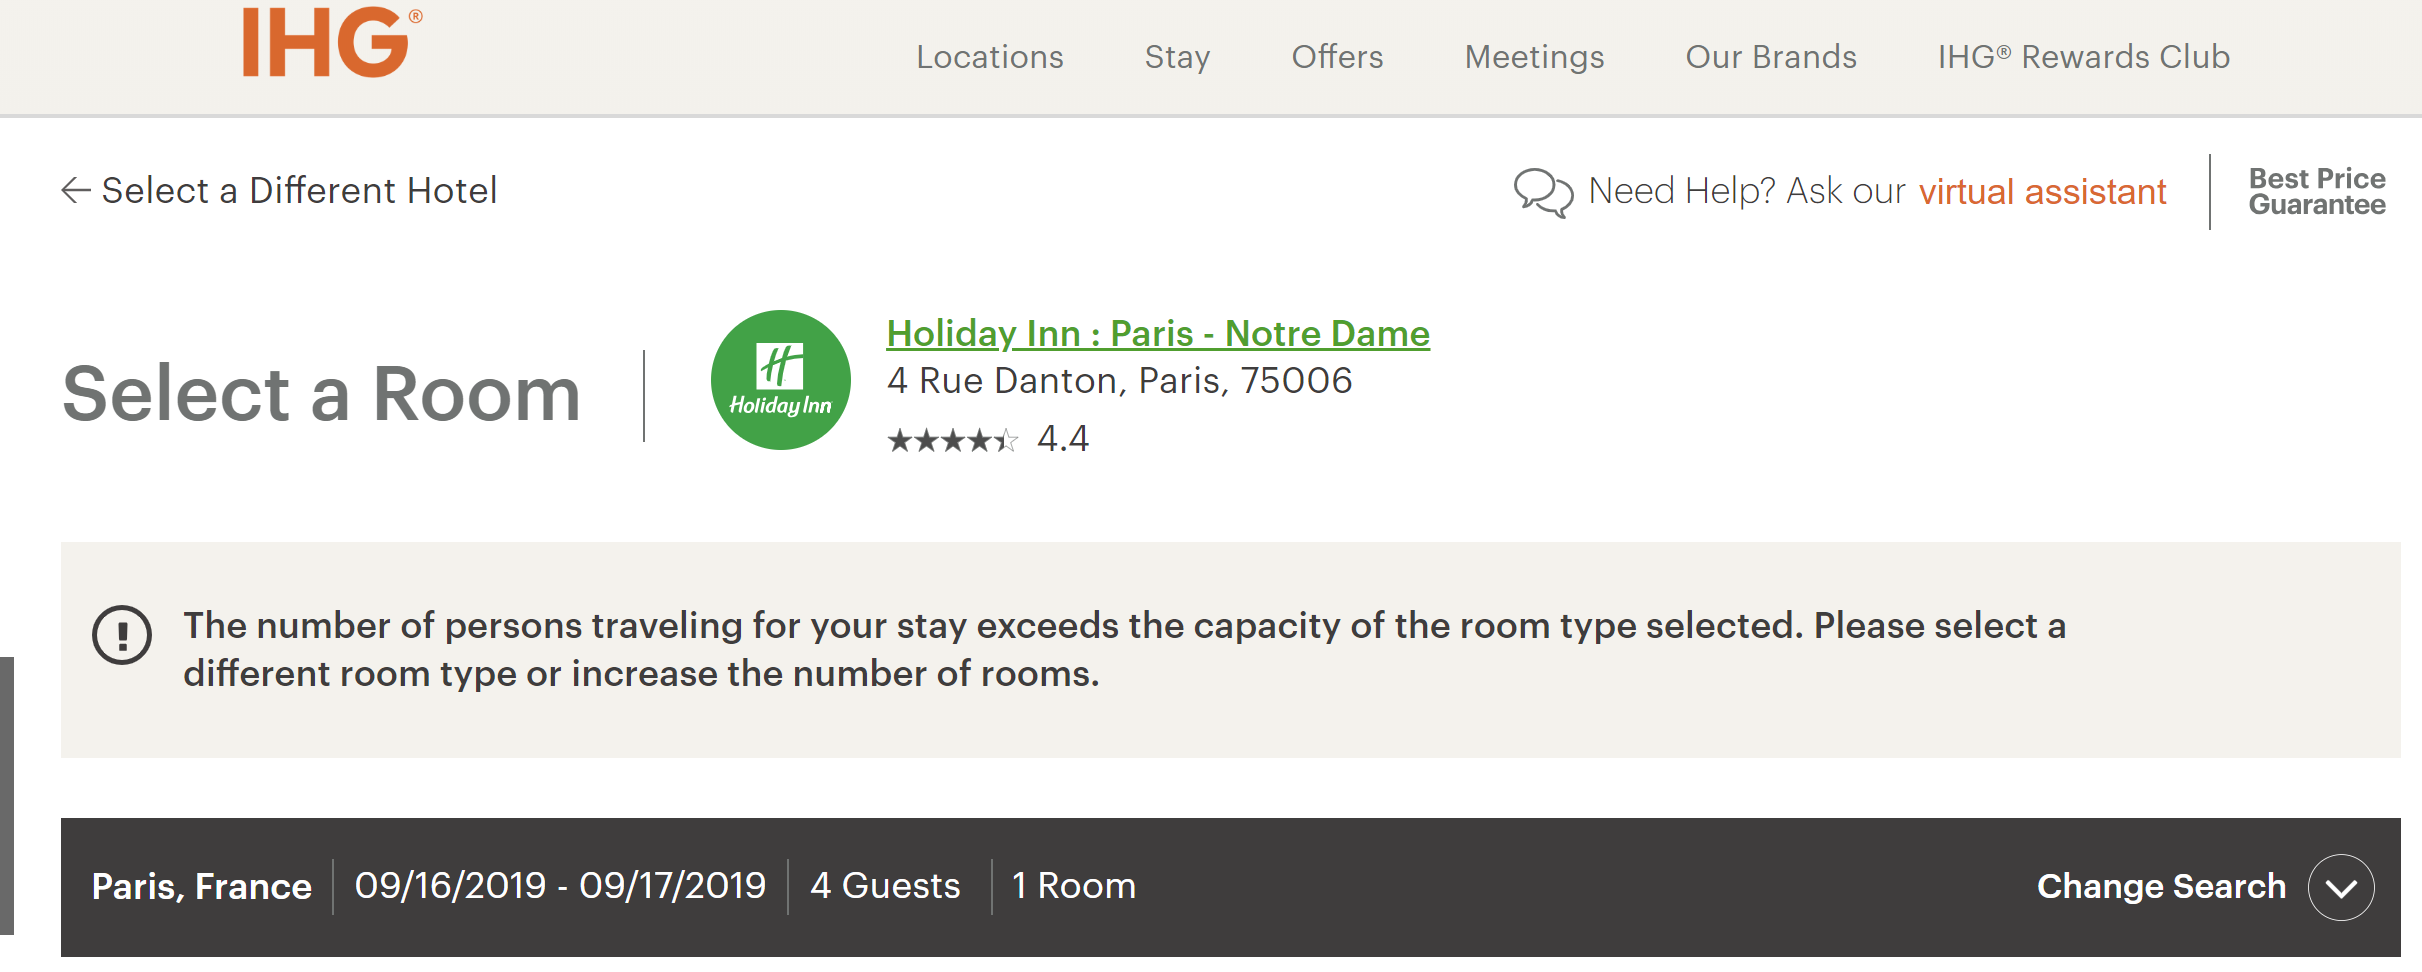
Task: Click Select a Different Hotel link
Action: [x=298, y=190]
